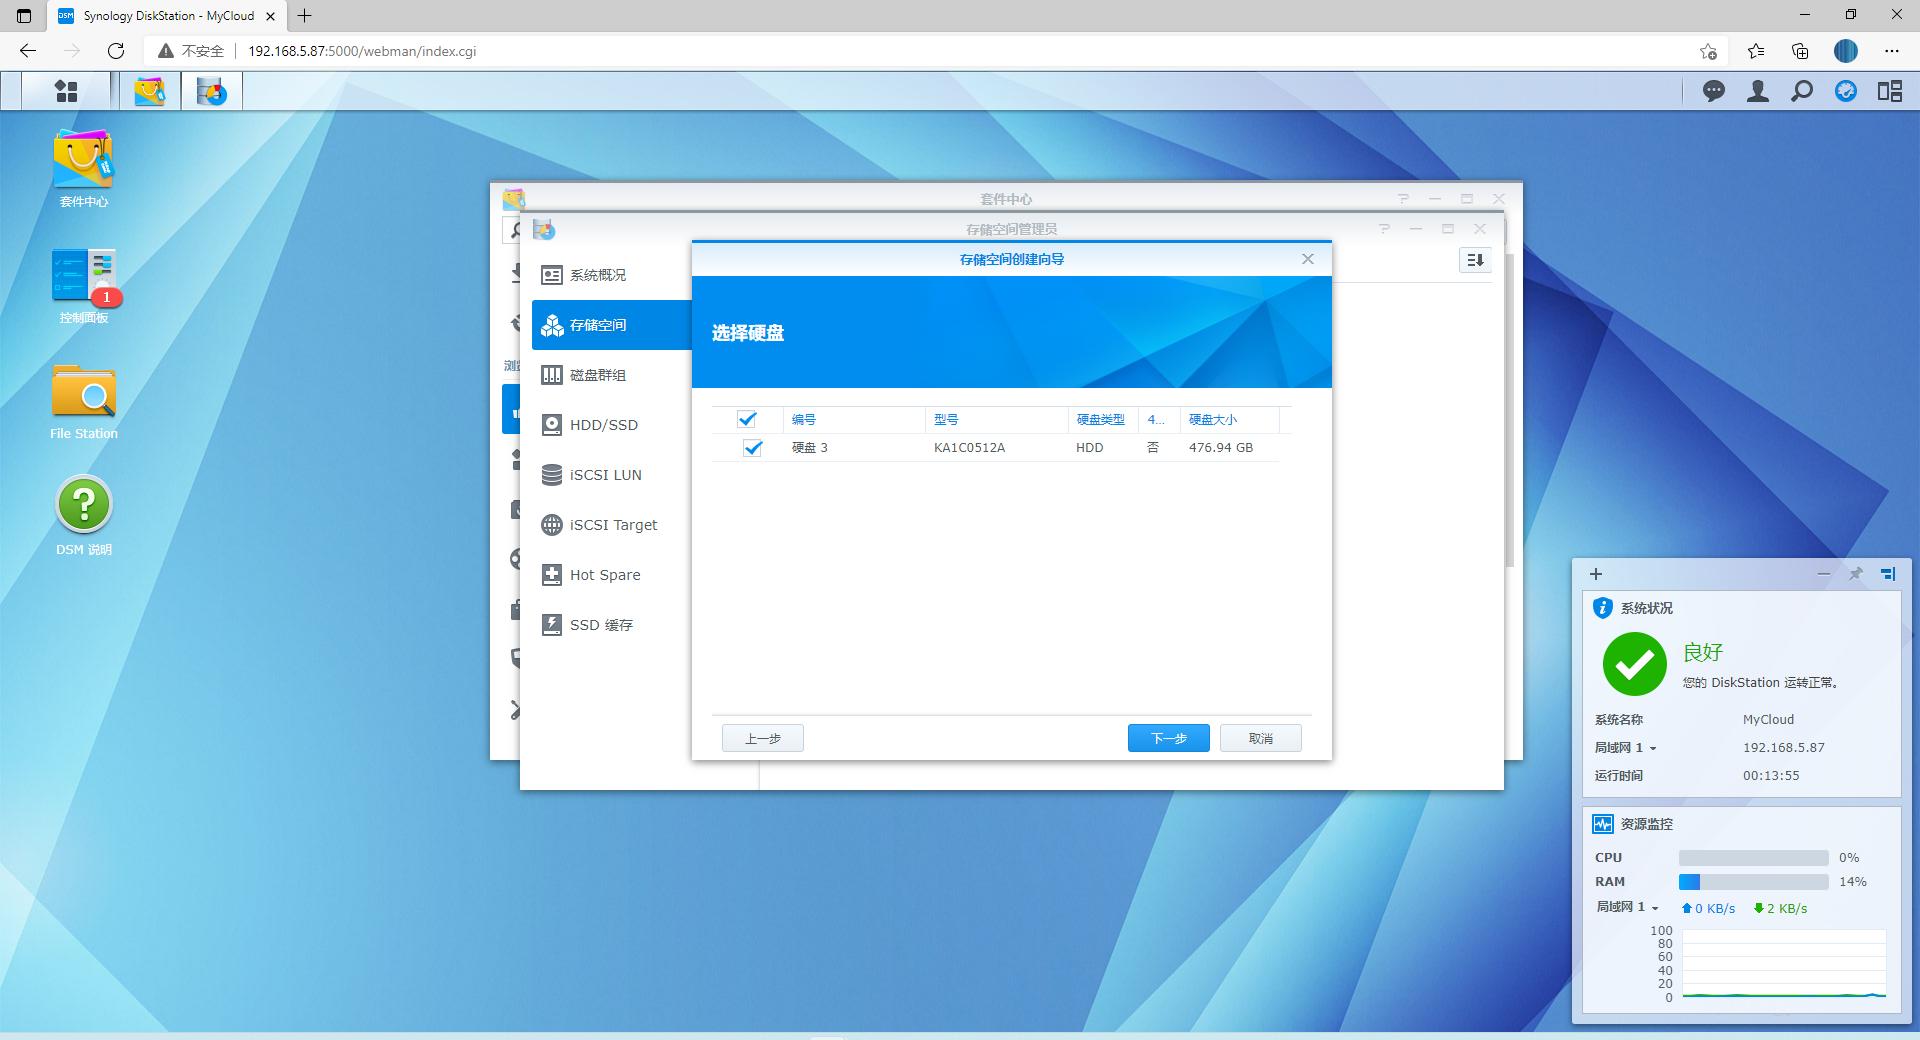Image resolution: width=1920 pixels, height=1040 pixels.
Task: Open the sort order dropdown in Storage Manager
Action: point(1475,260)
